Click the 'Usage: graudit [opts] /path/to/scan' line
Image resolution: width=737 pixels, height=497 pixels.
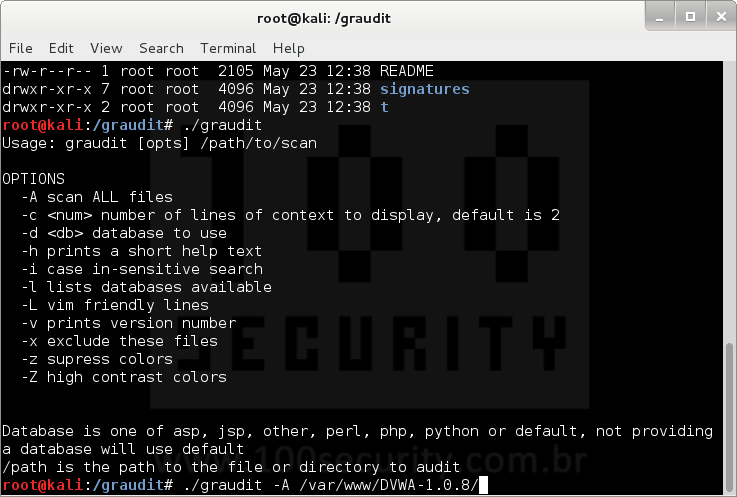point(159,143)
